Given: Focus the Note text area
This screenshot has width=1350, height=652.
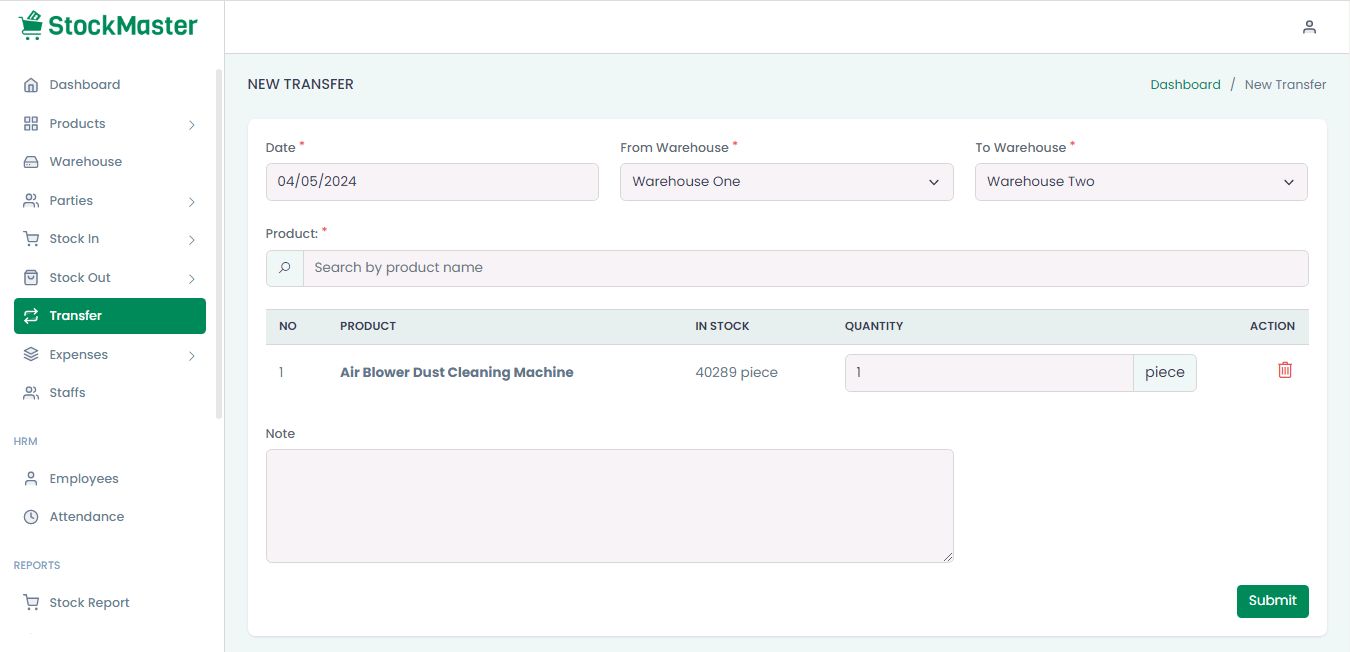Looking at the screenshot, I should pos(609,506).
